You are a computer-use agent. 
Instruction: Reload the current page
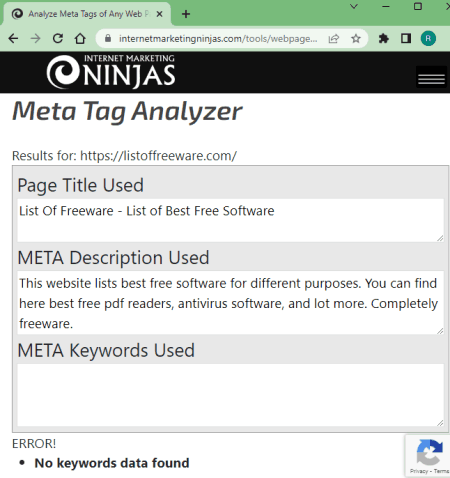[x=58, y=39]
